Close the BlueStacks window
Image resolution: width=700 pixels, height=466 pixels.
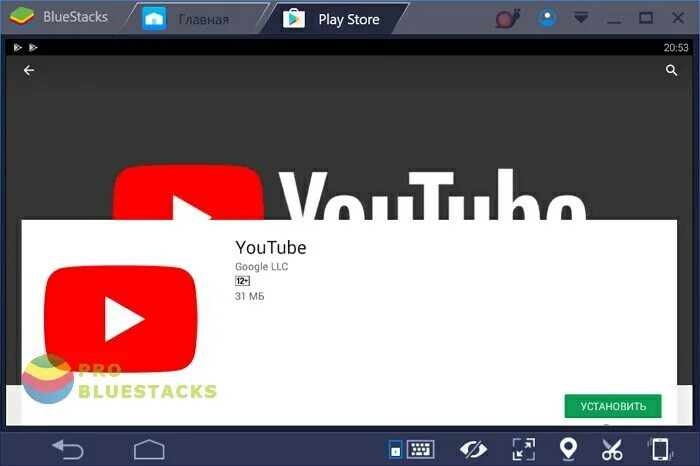[x=678, y=18]
